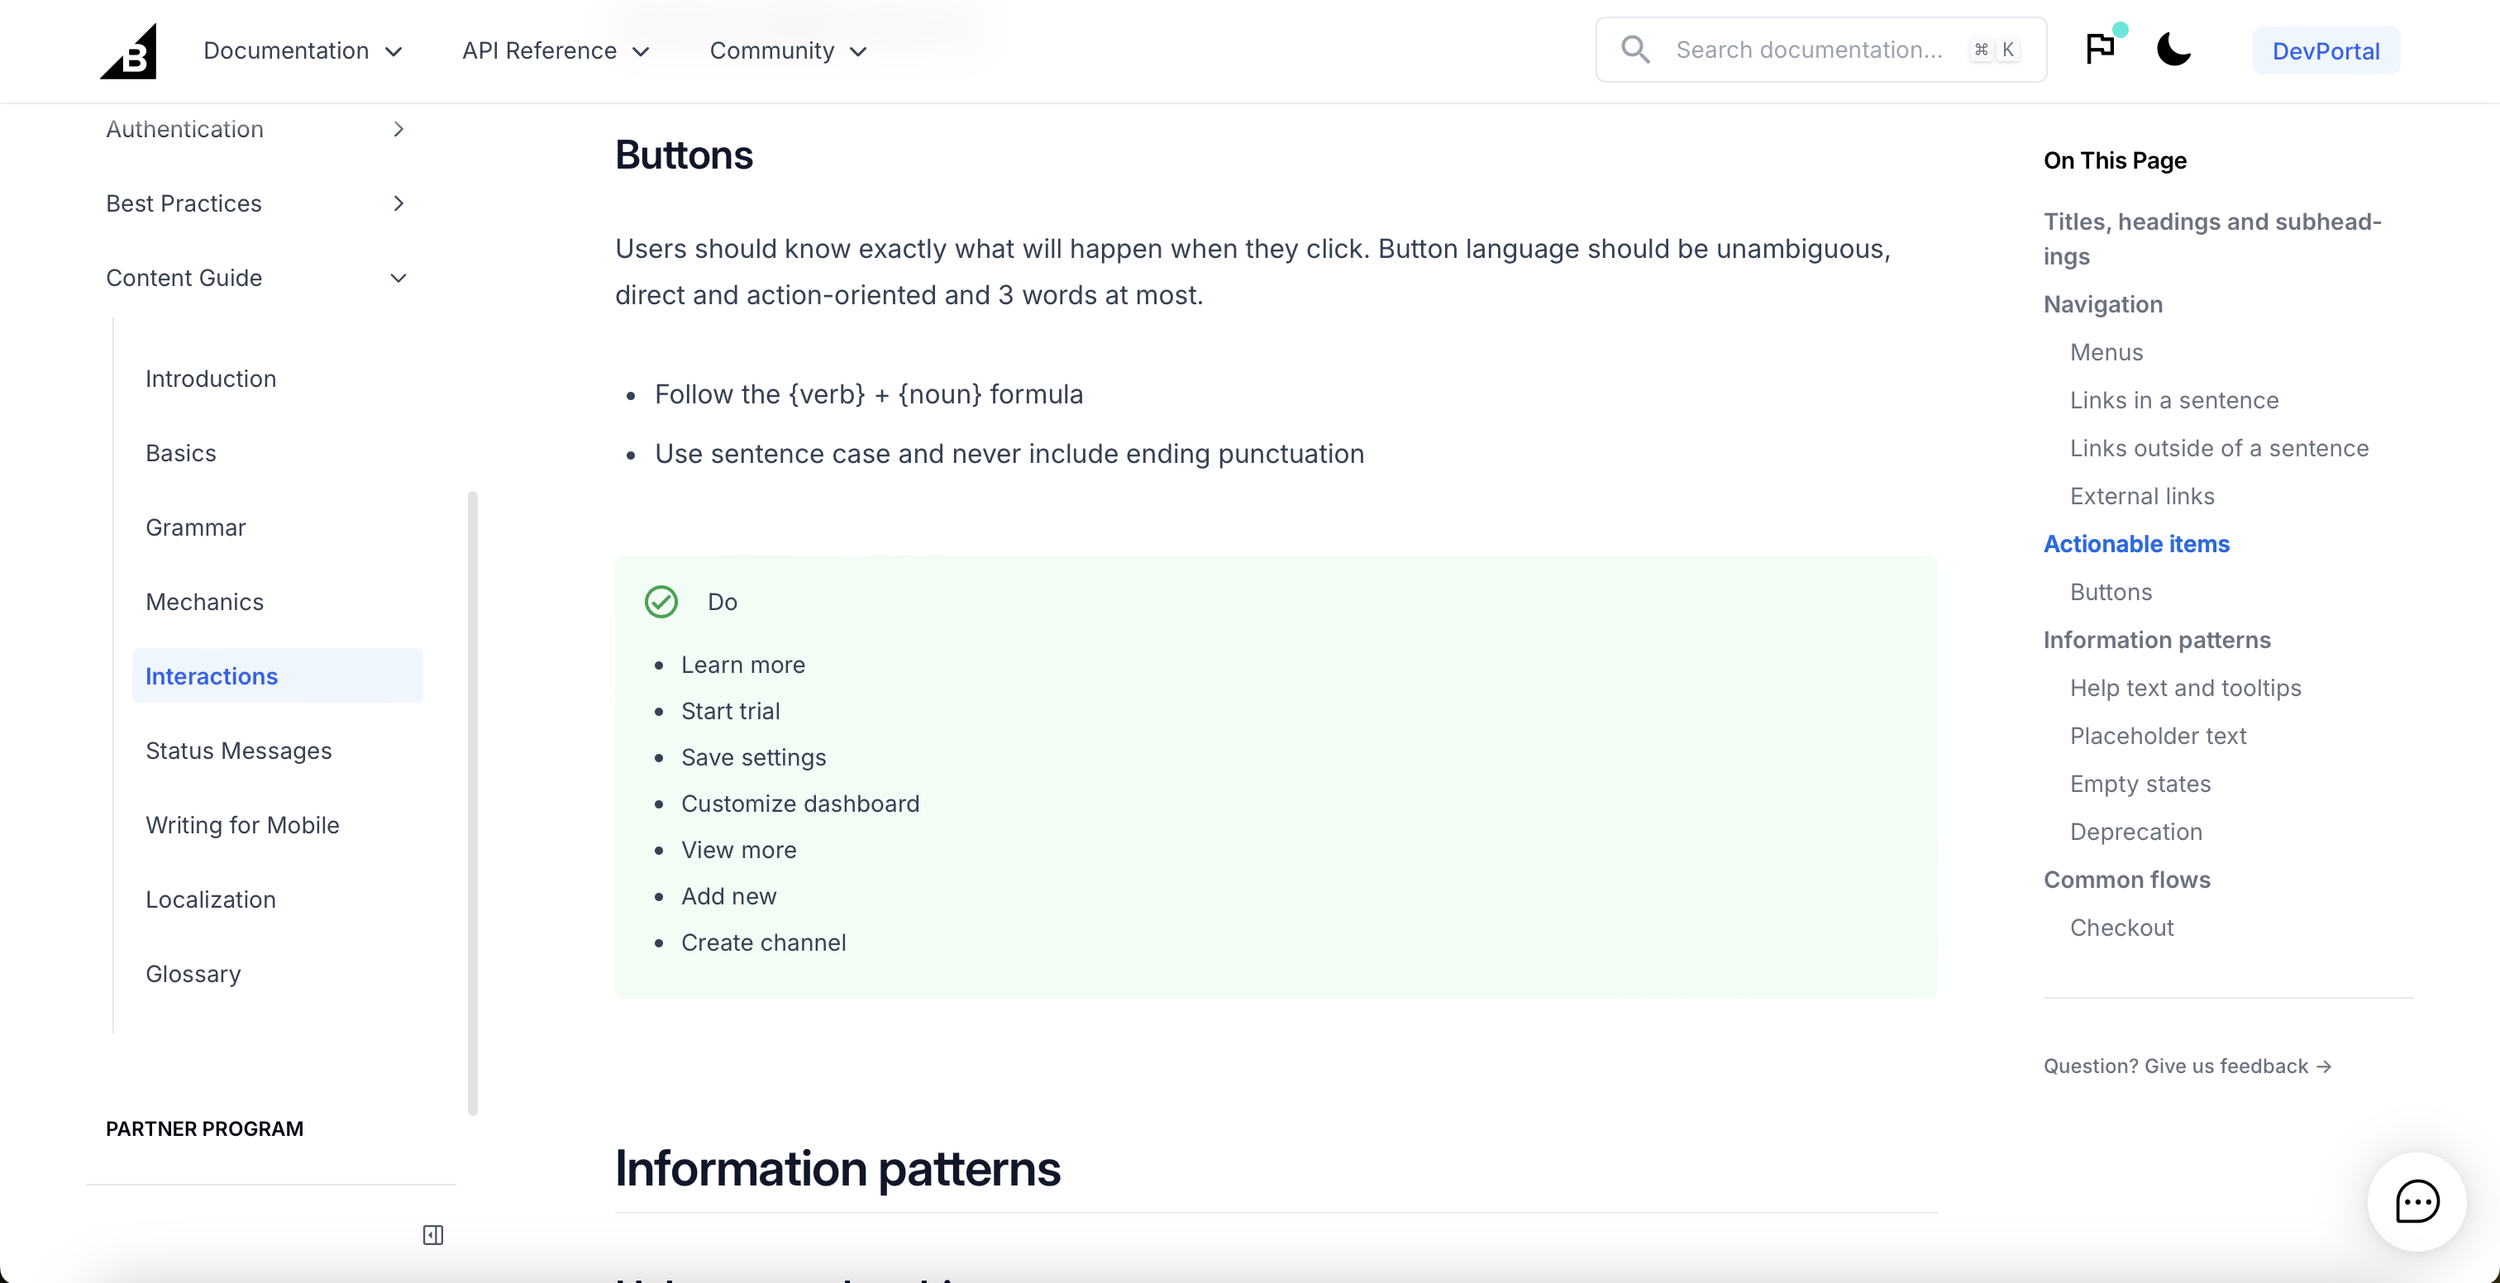
Task: Open the flag announcements icon
Action: [2100, 49]
